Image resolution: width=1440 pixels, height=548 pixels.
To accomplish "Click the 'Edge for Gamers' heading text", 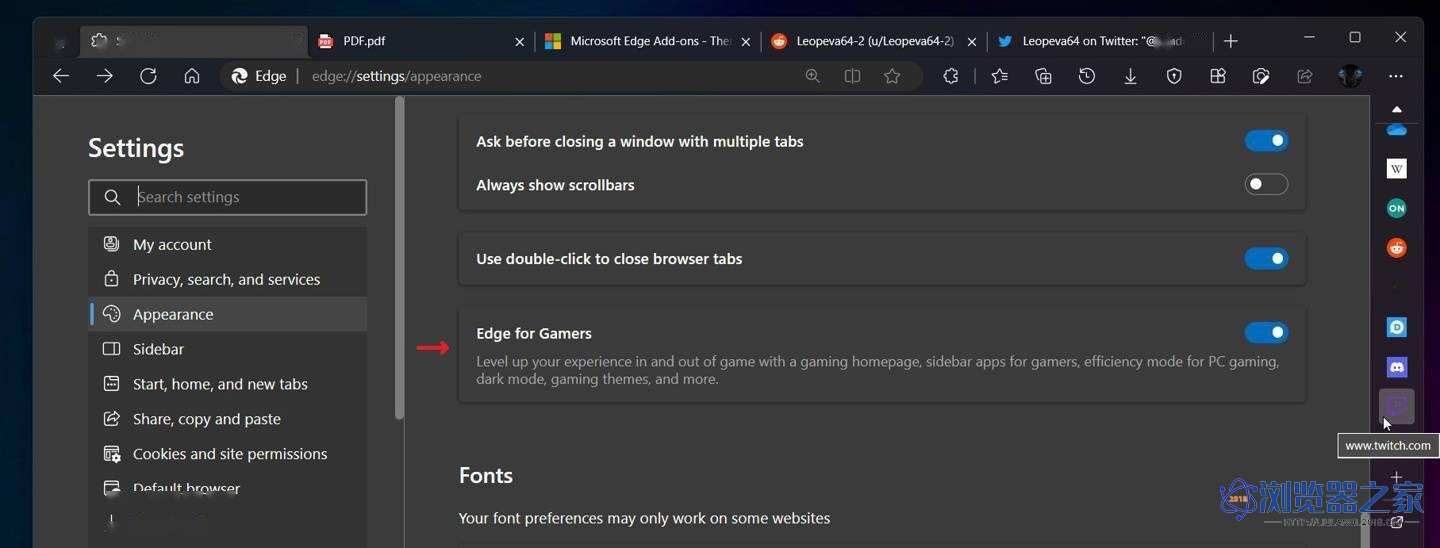I will (x=534, y=333).
